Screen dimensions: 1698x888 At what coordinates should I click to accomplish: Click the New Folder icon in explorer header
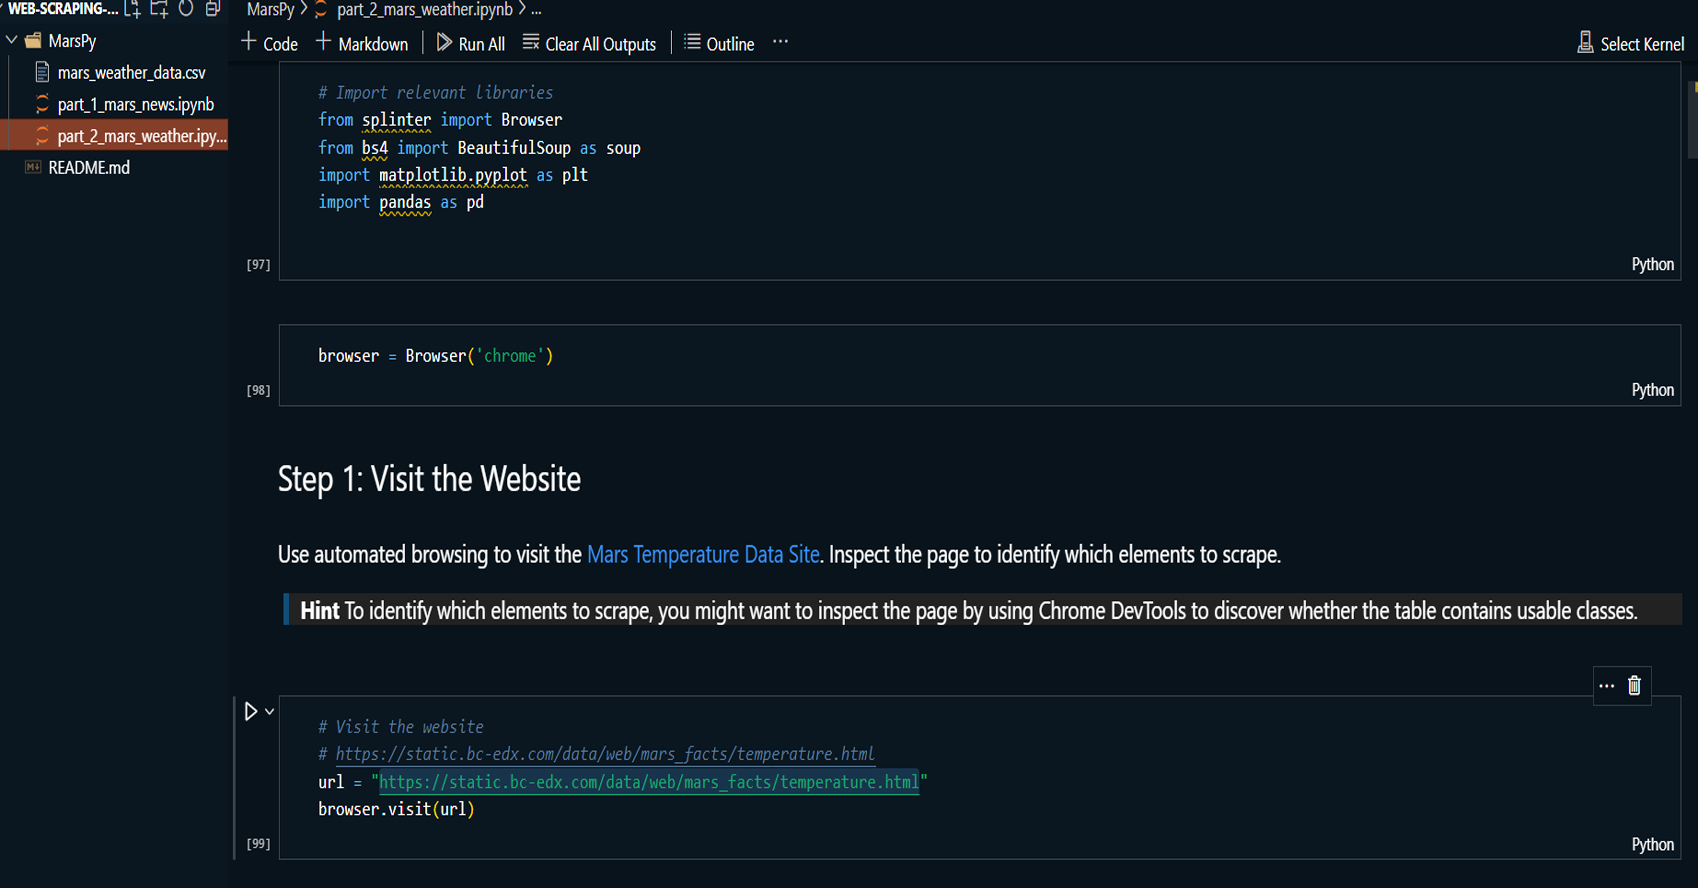pos(159,9)
